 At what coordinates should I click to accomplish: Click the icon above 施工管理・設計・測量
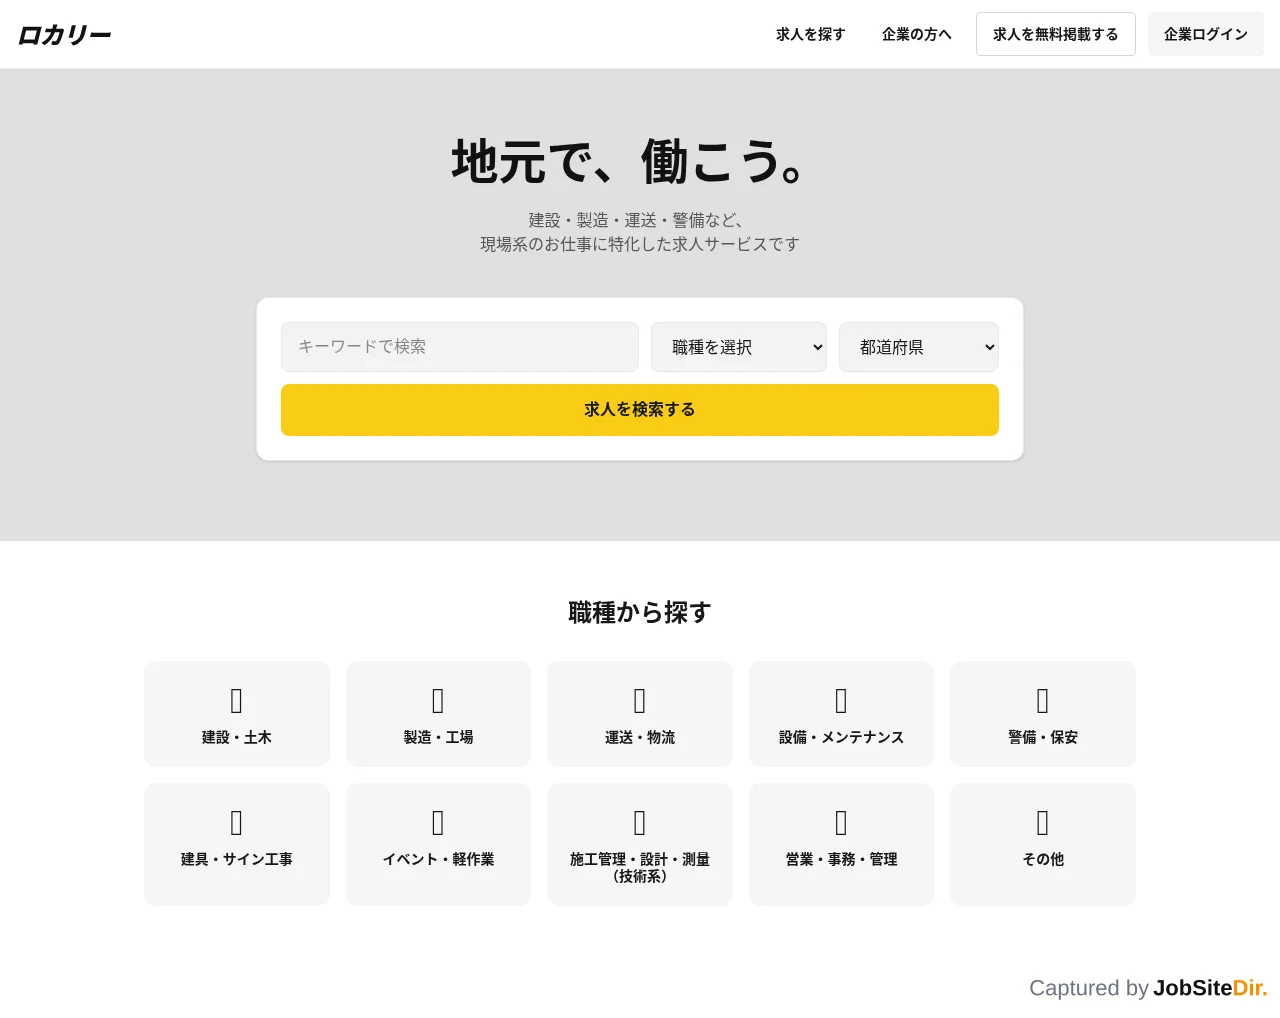[640, 823]
